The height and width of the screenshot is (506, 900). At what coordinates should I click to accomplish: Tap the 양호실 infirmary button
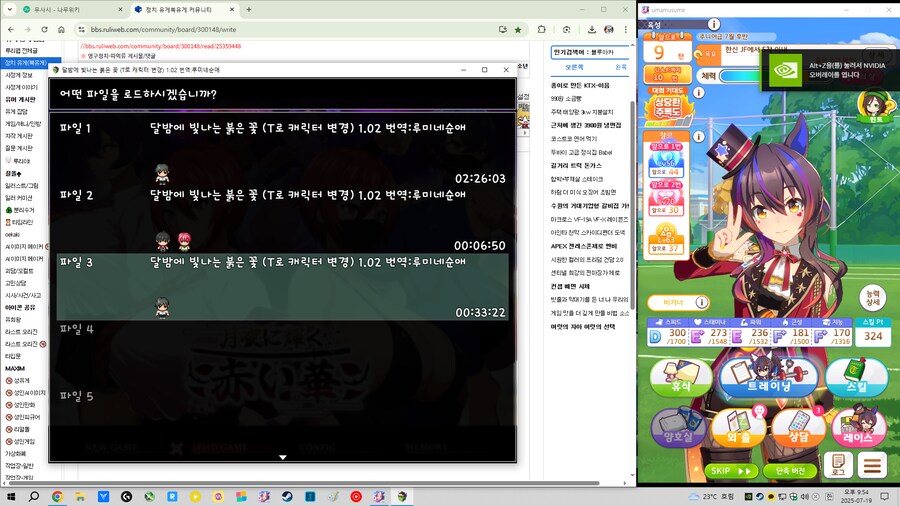point(678,428)
